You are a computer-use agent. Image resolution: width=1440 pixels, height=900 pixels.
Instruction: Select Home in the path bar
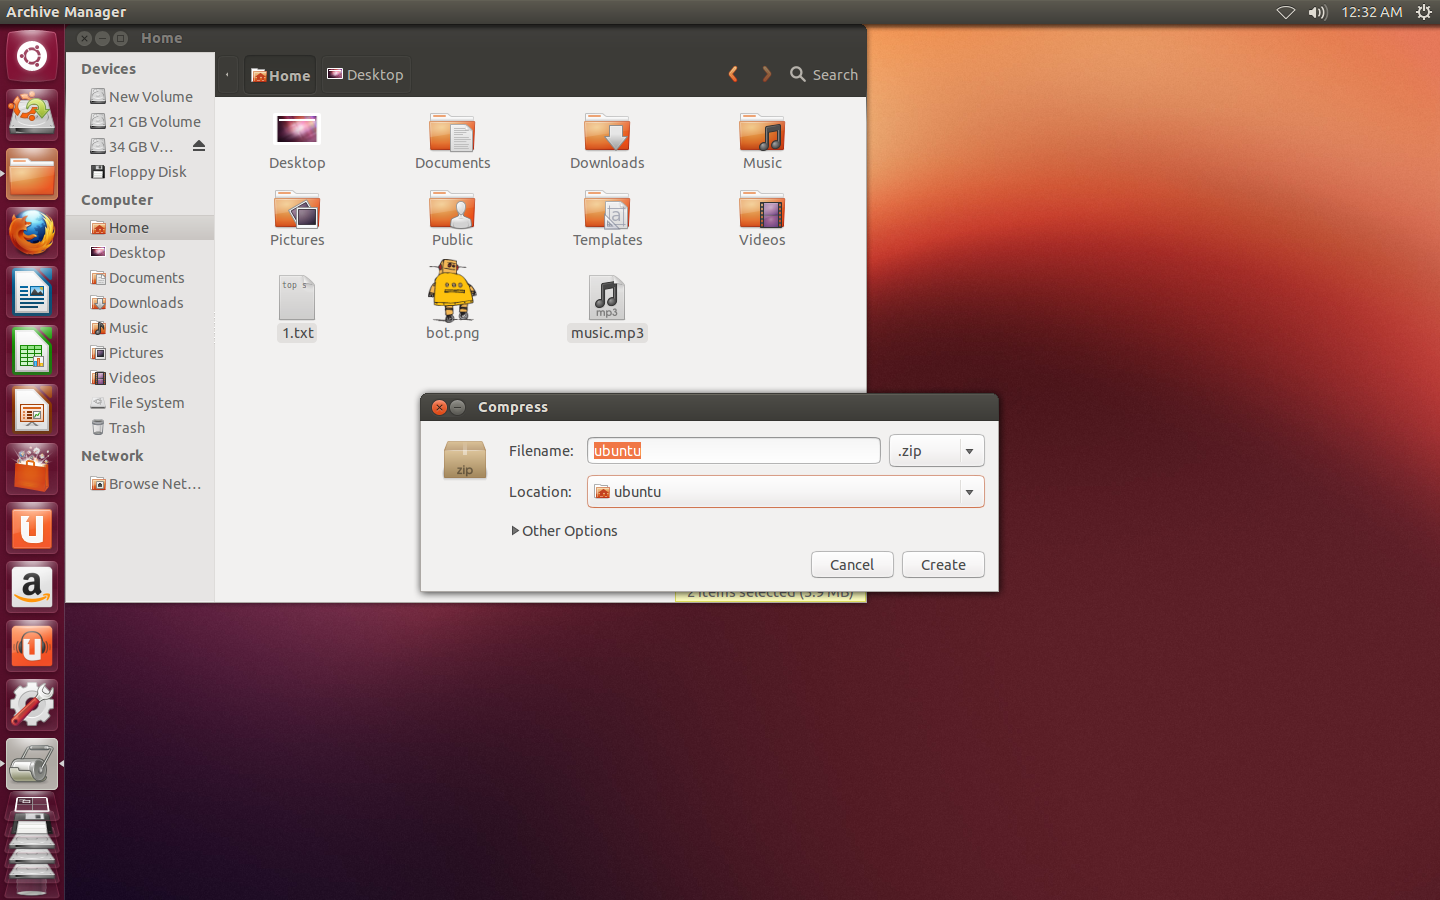tap(279, 74)
